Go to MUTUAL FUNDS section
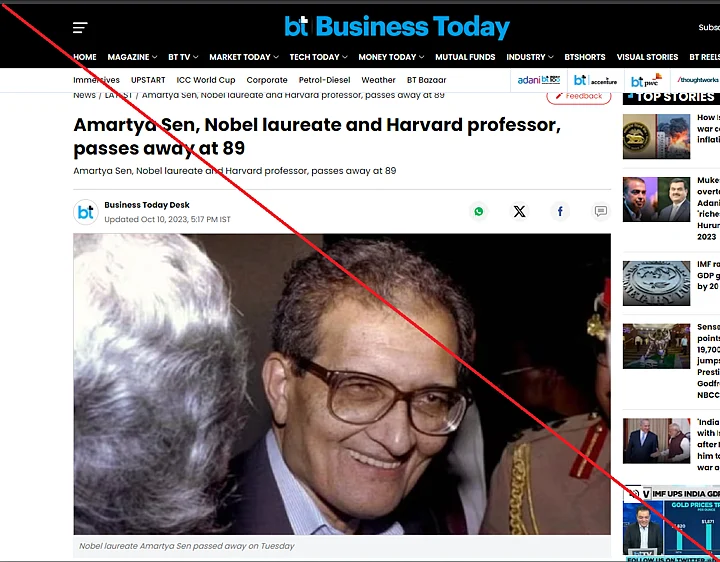720x562 pixels. point(465,57)
